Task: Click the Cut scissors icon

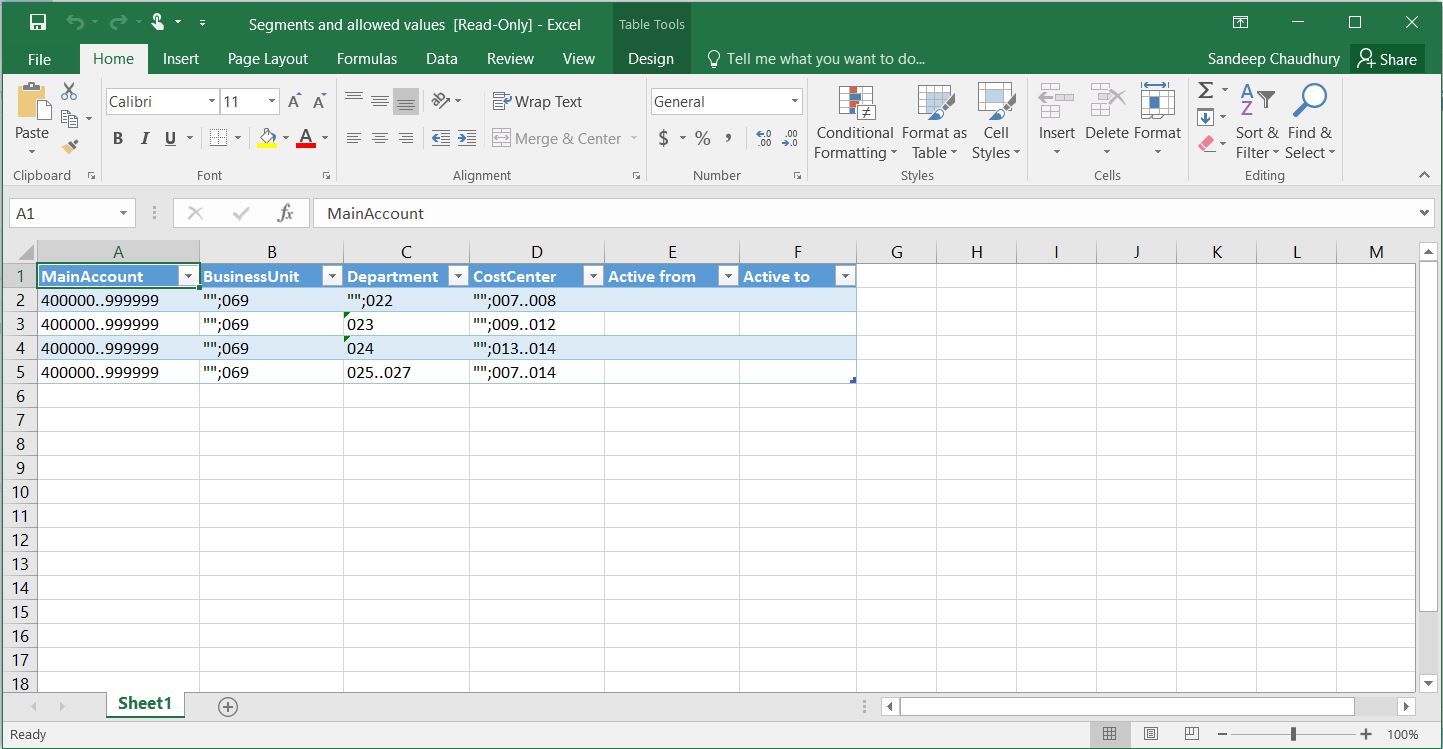Action: (69, 92)
